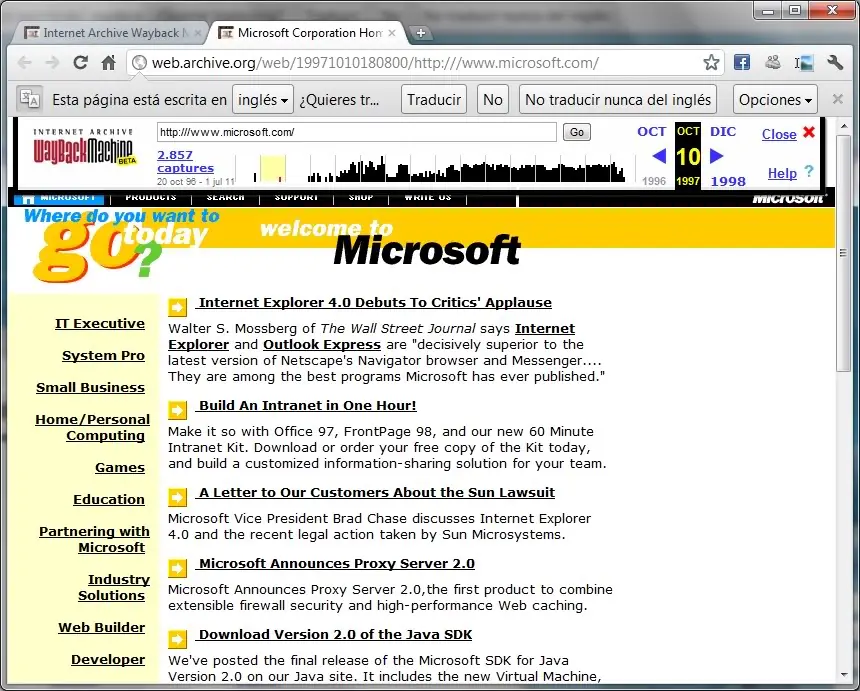This screenshot has height=691, width=860.
Task: Jump to the OCT previous month link
Action: [x=651, y=132]
